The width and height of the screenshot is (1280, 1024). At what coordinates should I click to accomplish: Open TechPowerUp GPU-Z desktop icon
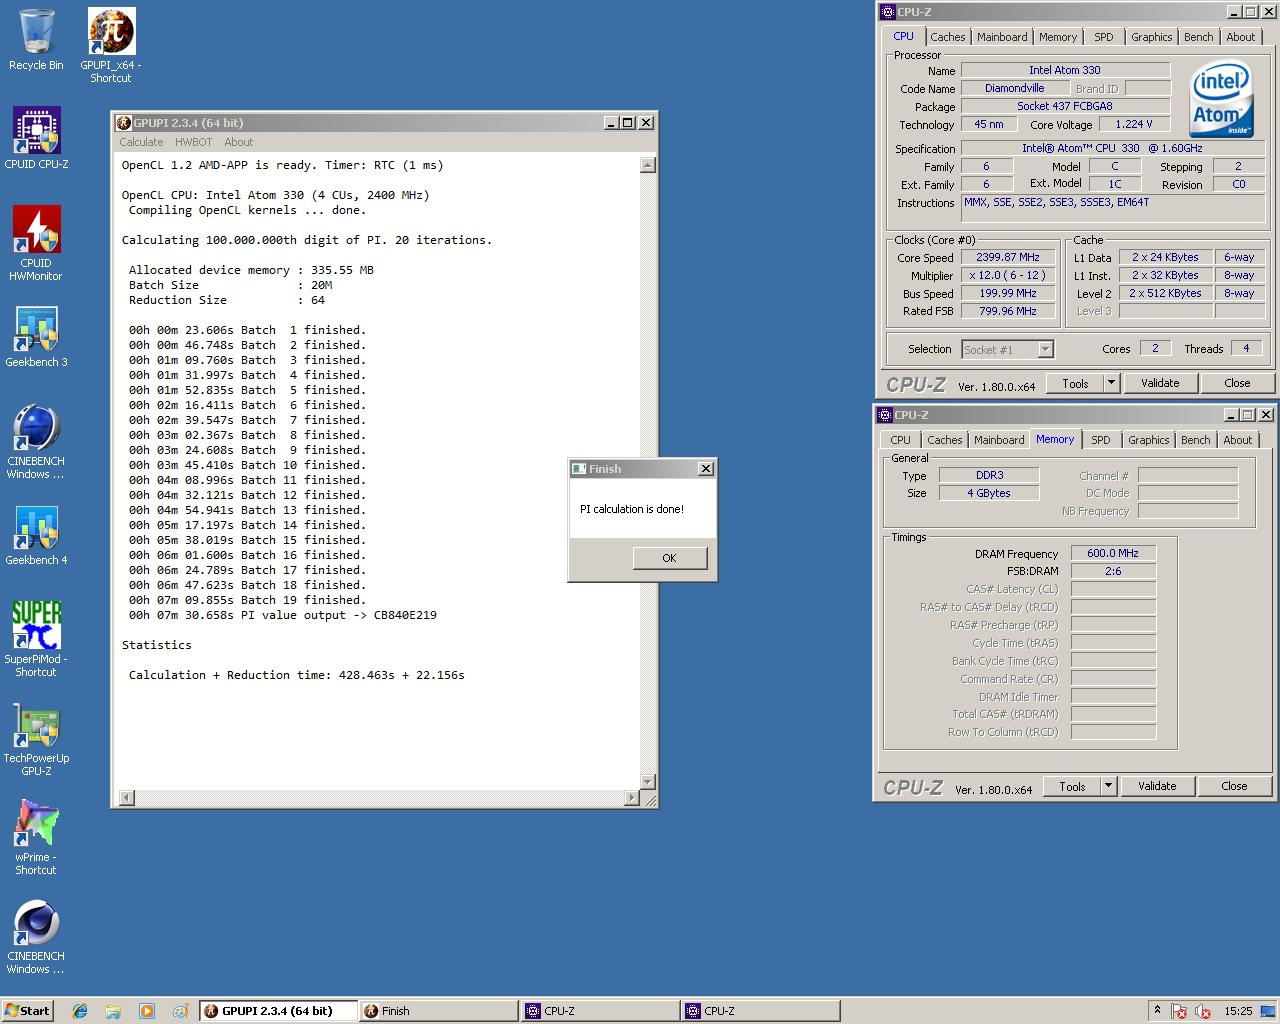click(36, 738)
